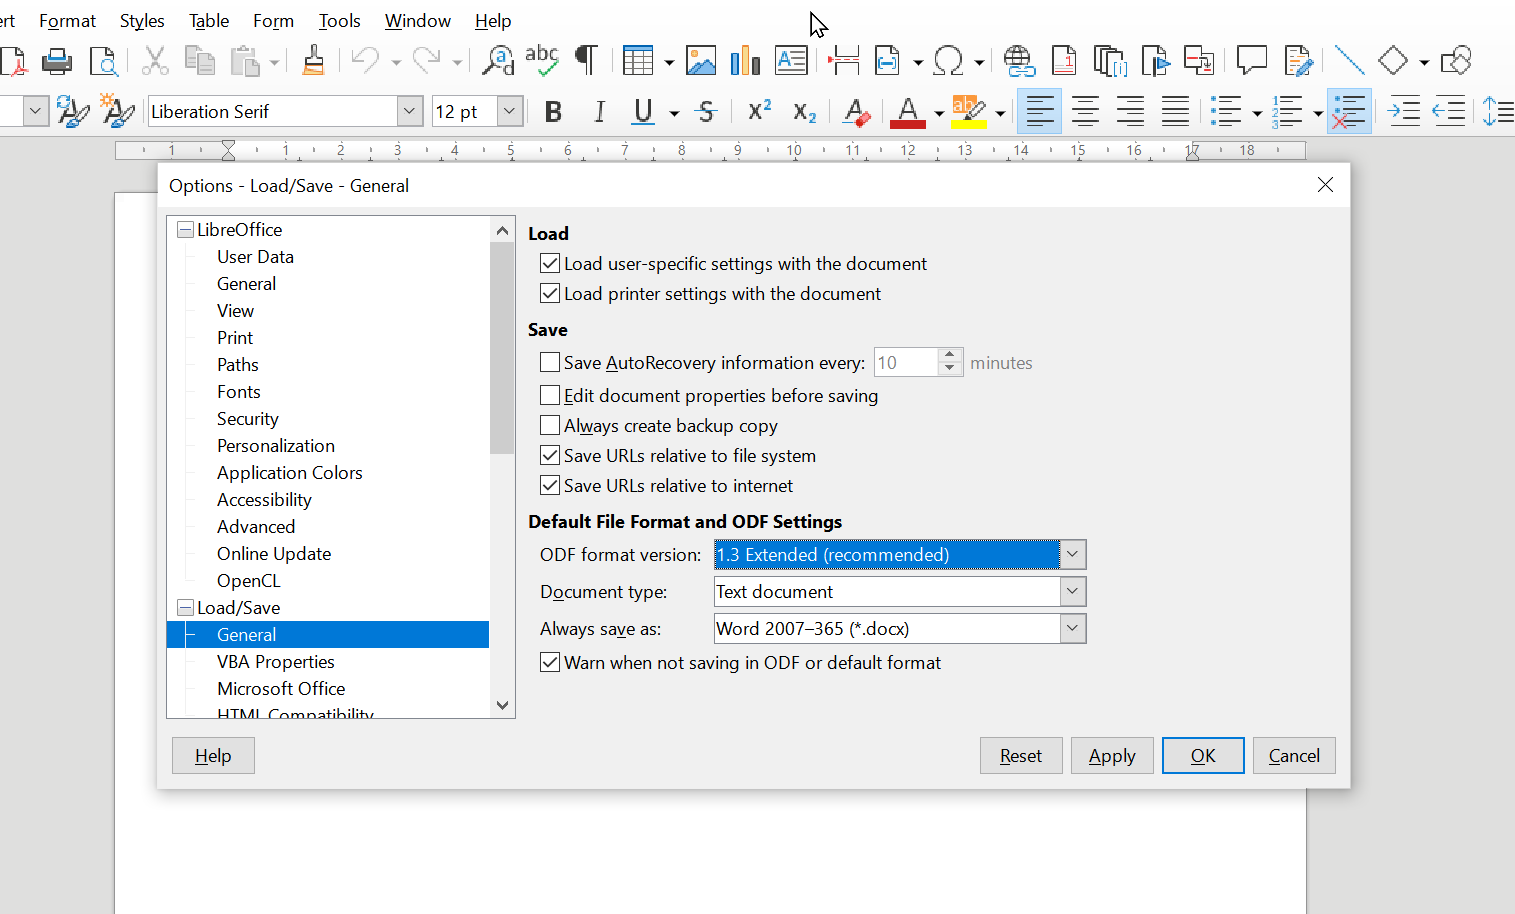Click down arrow of options tree scrollbar
The image size is (1515, 914).
(x=502, y=705)
